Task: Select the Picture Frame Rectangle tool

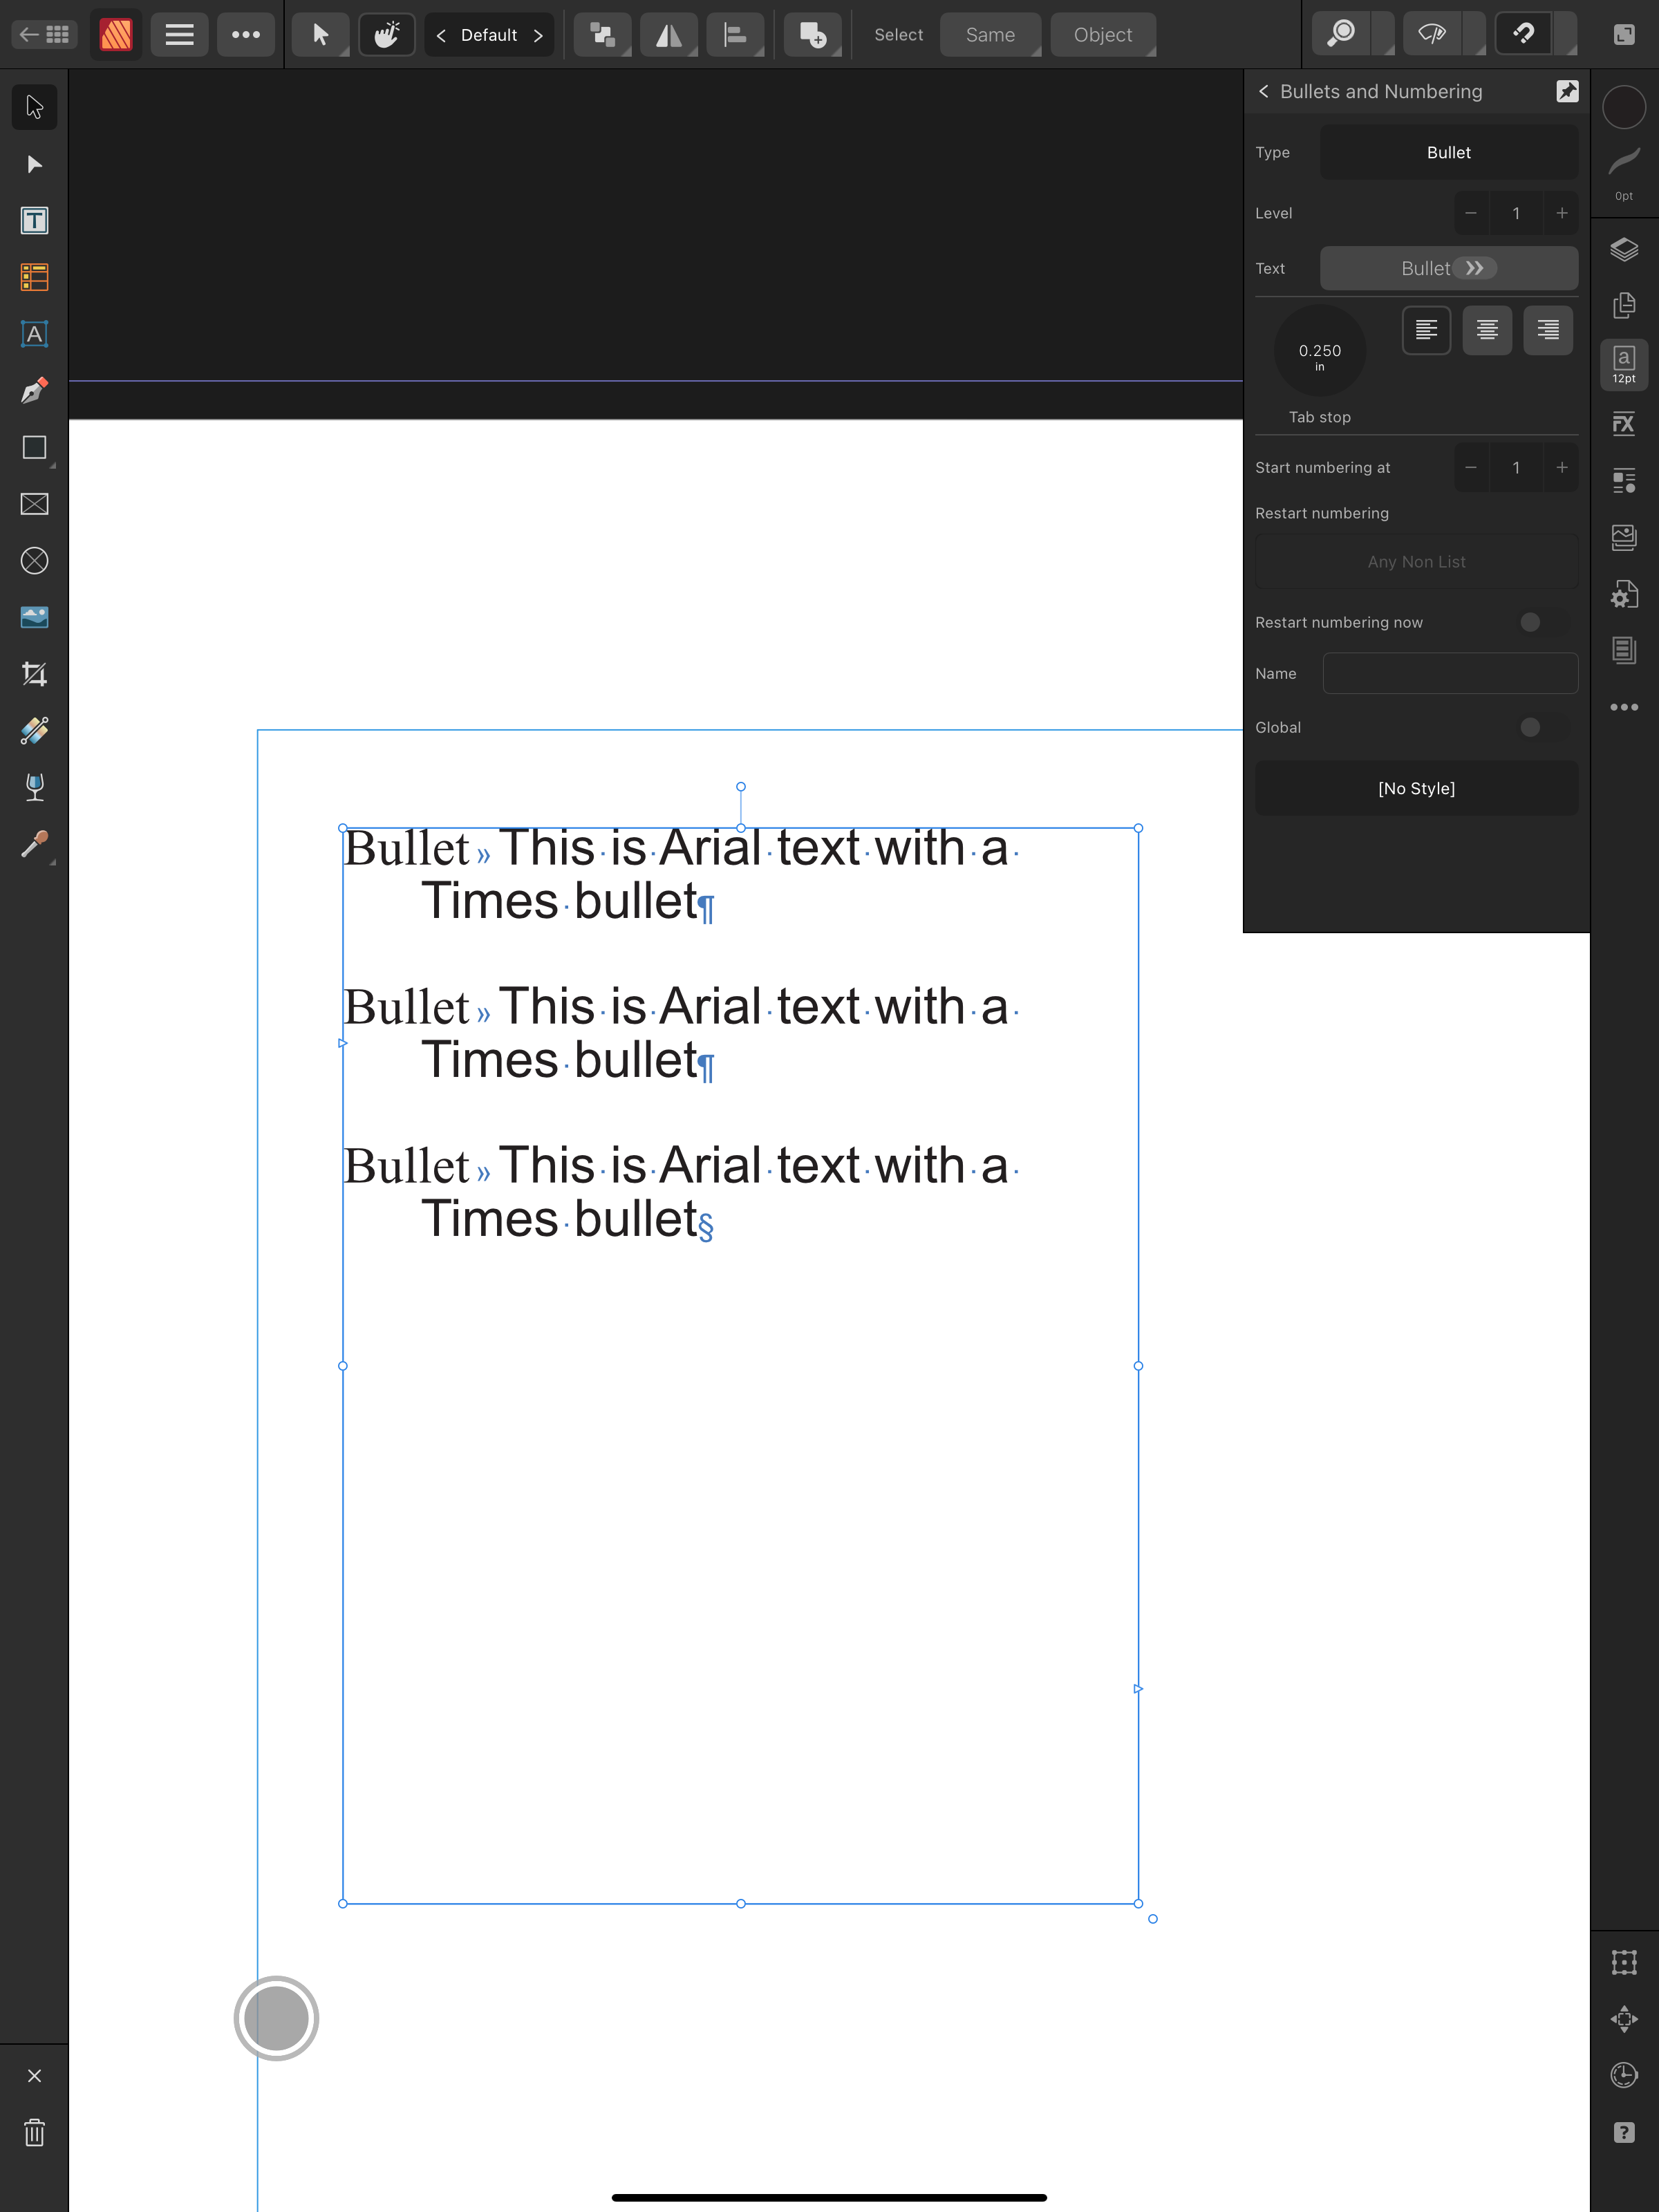Action: pos(34,504)
